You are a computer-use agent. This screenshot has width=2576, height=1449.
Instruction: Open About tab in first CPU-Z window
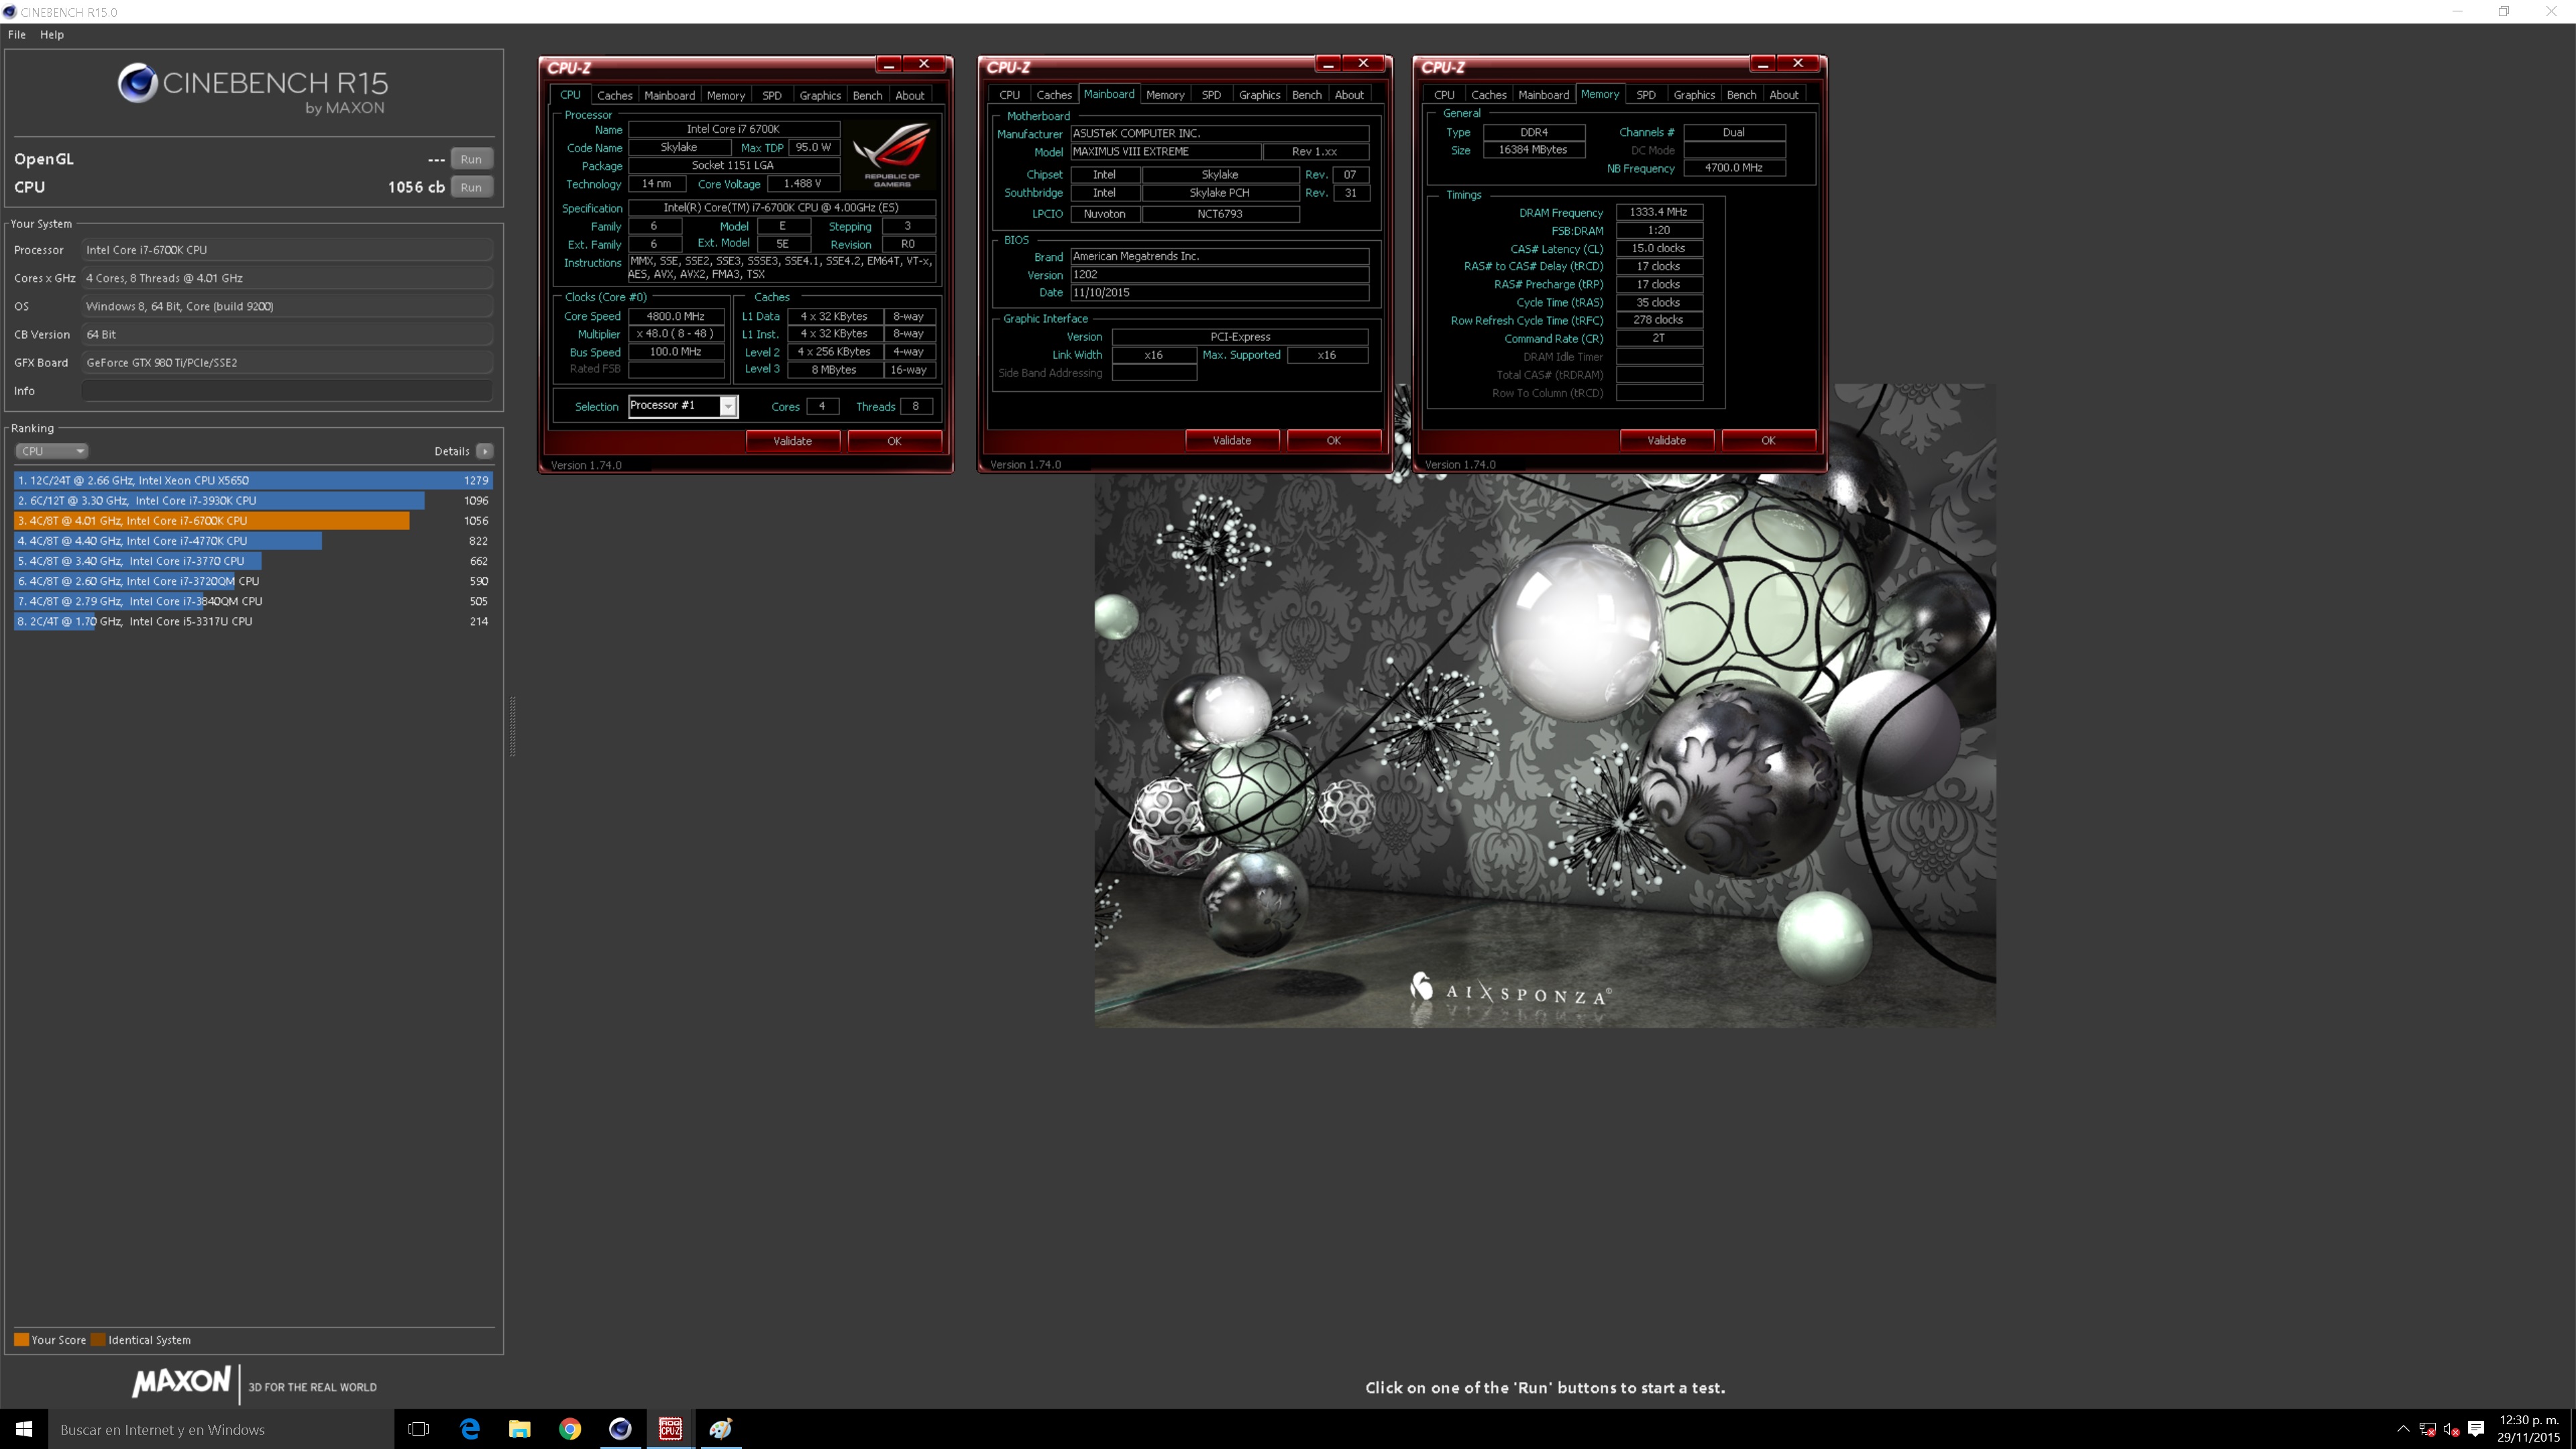909,95
